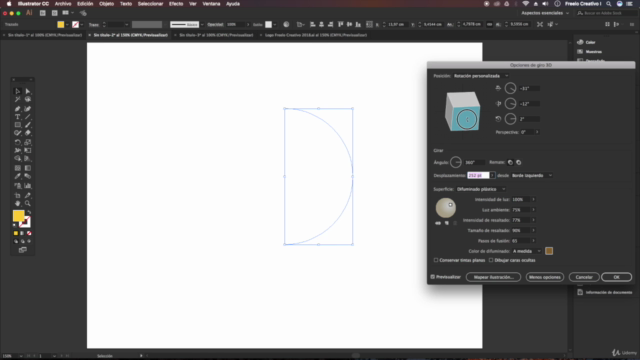The image size is (640, 360).
Task: Expand the Luz ambiente value arrow
Action: 533,210
